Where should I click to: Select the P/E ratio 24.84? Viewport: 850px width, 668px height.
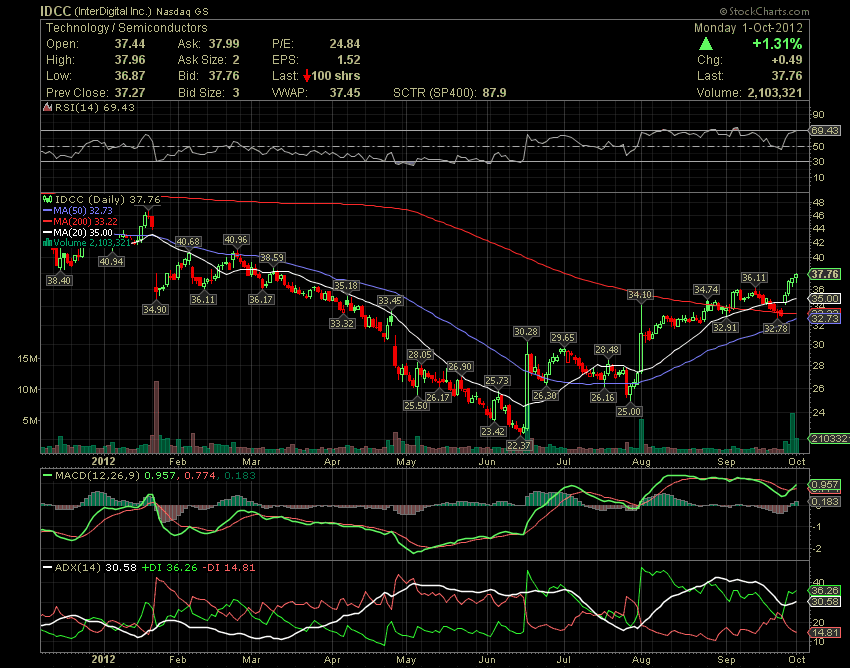(x=345, y=44)
